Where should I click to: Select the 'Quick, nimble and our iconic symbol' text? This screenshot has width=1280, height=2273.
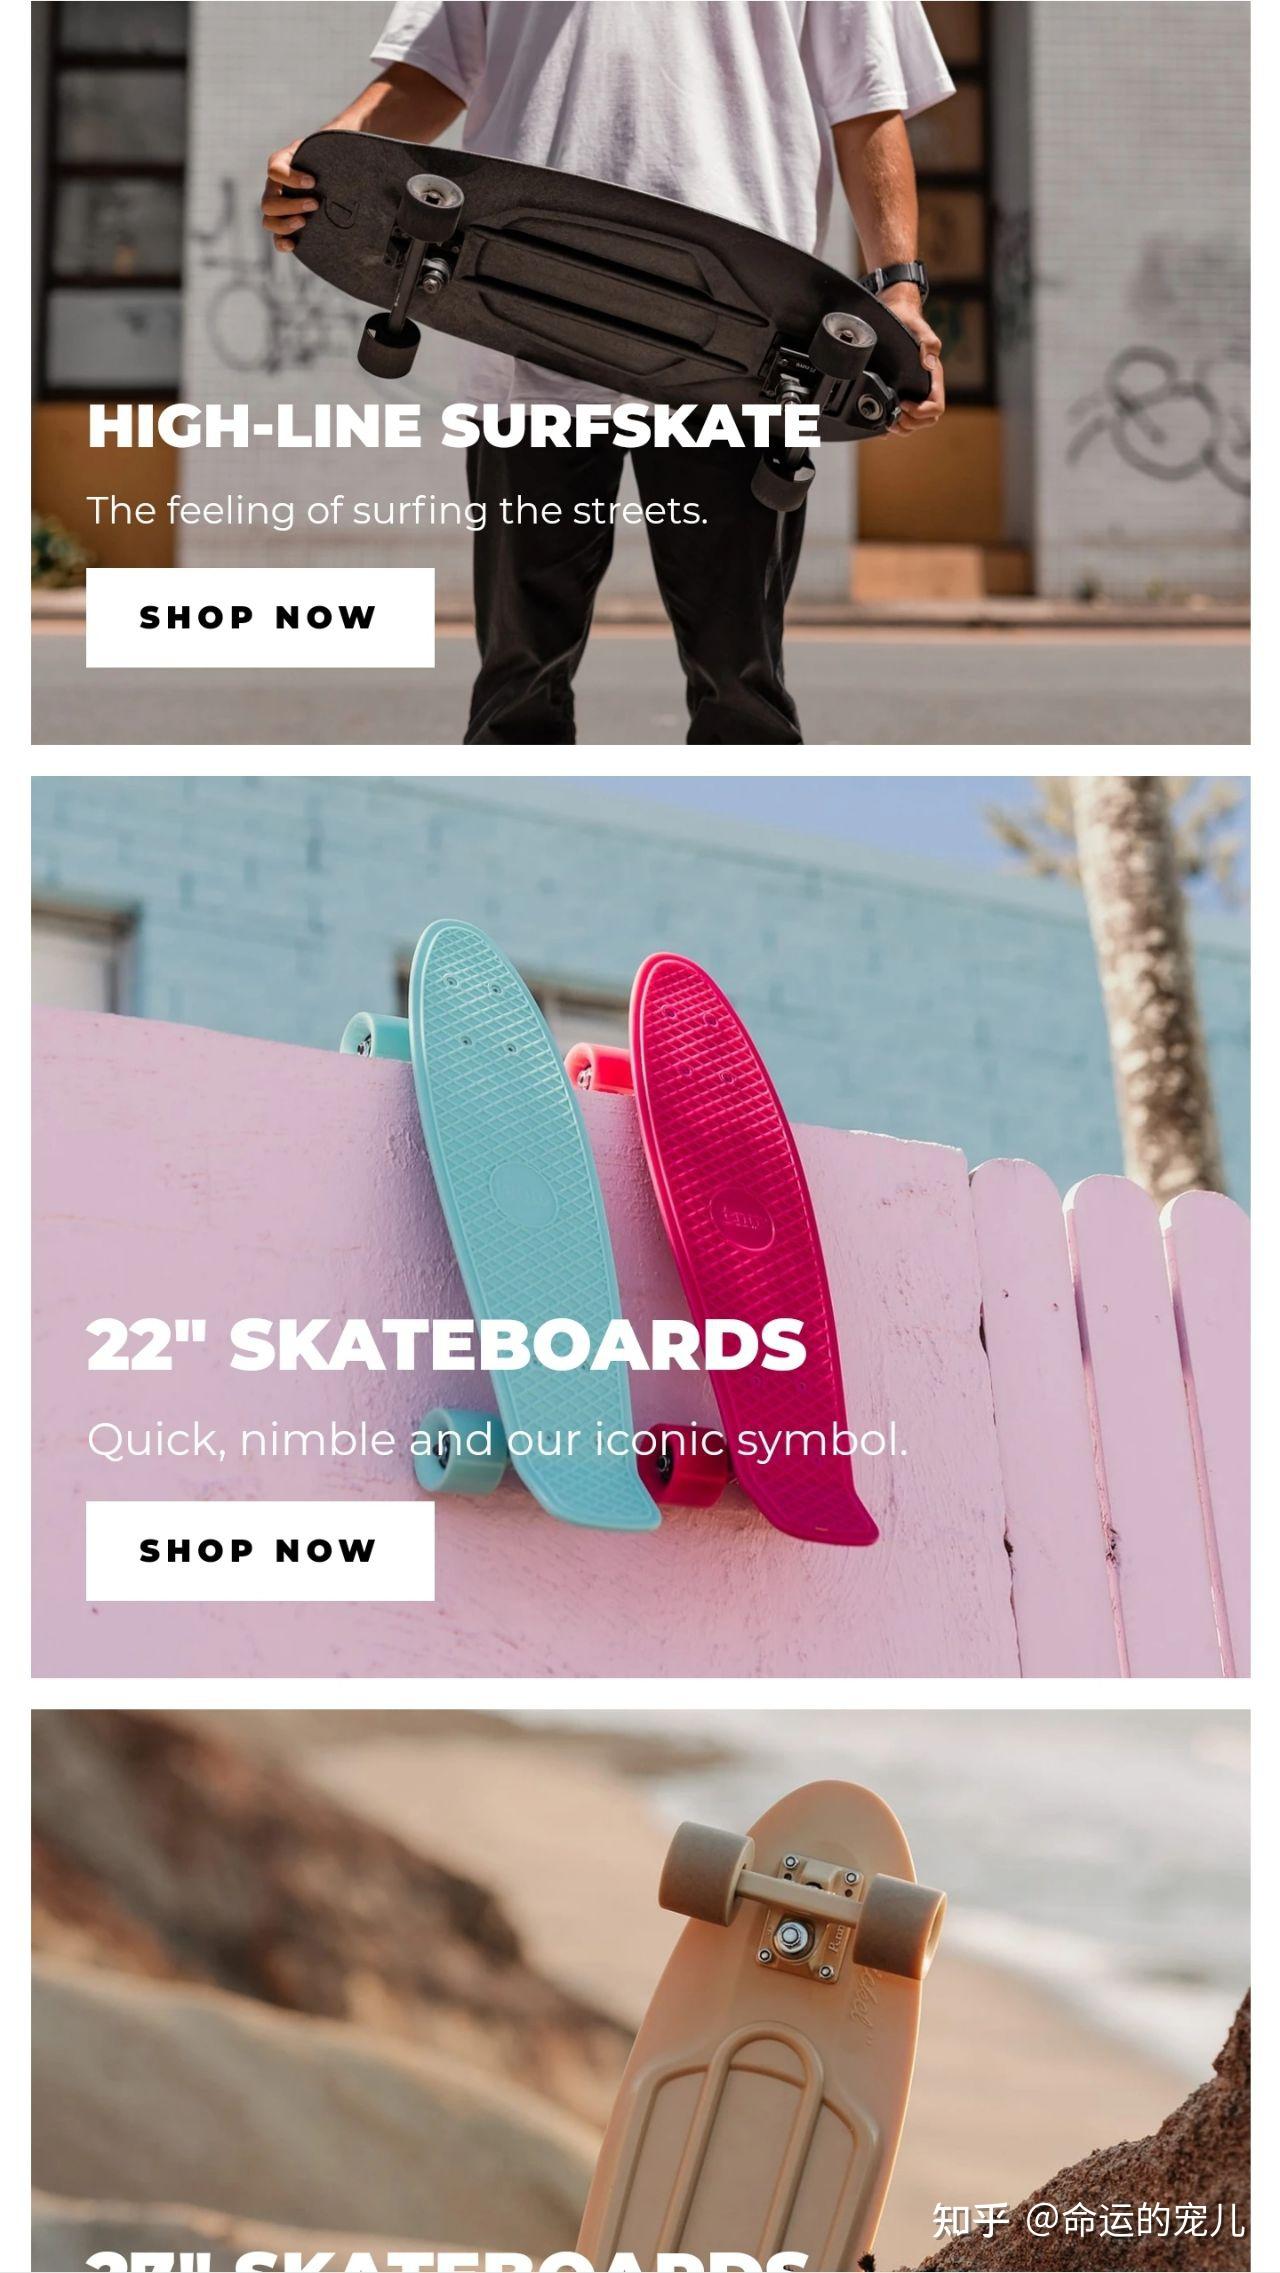(x=497, y=1441)
